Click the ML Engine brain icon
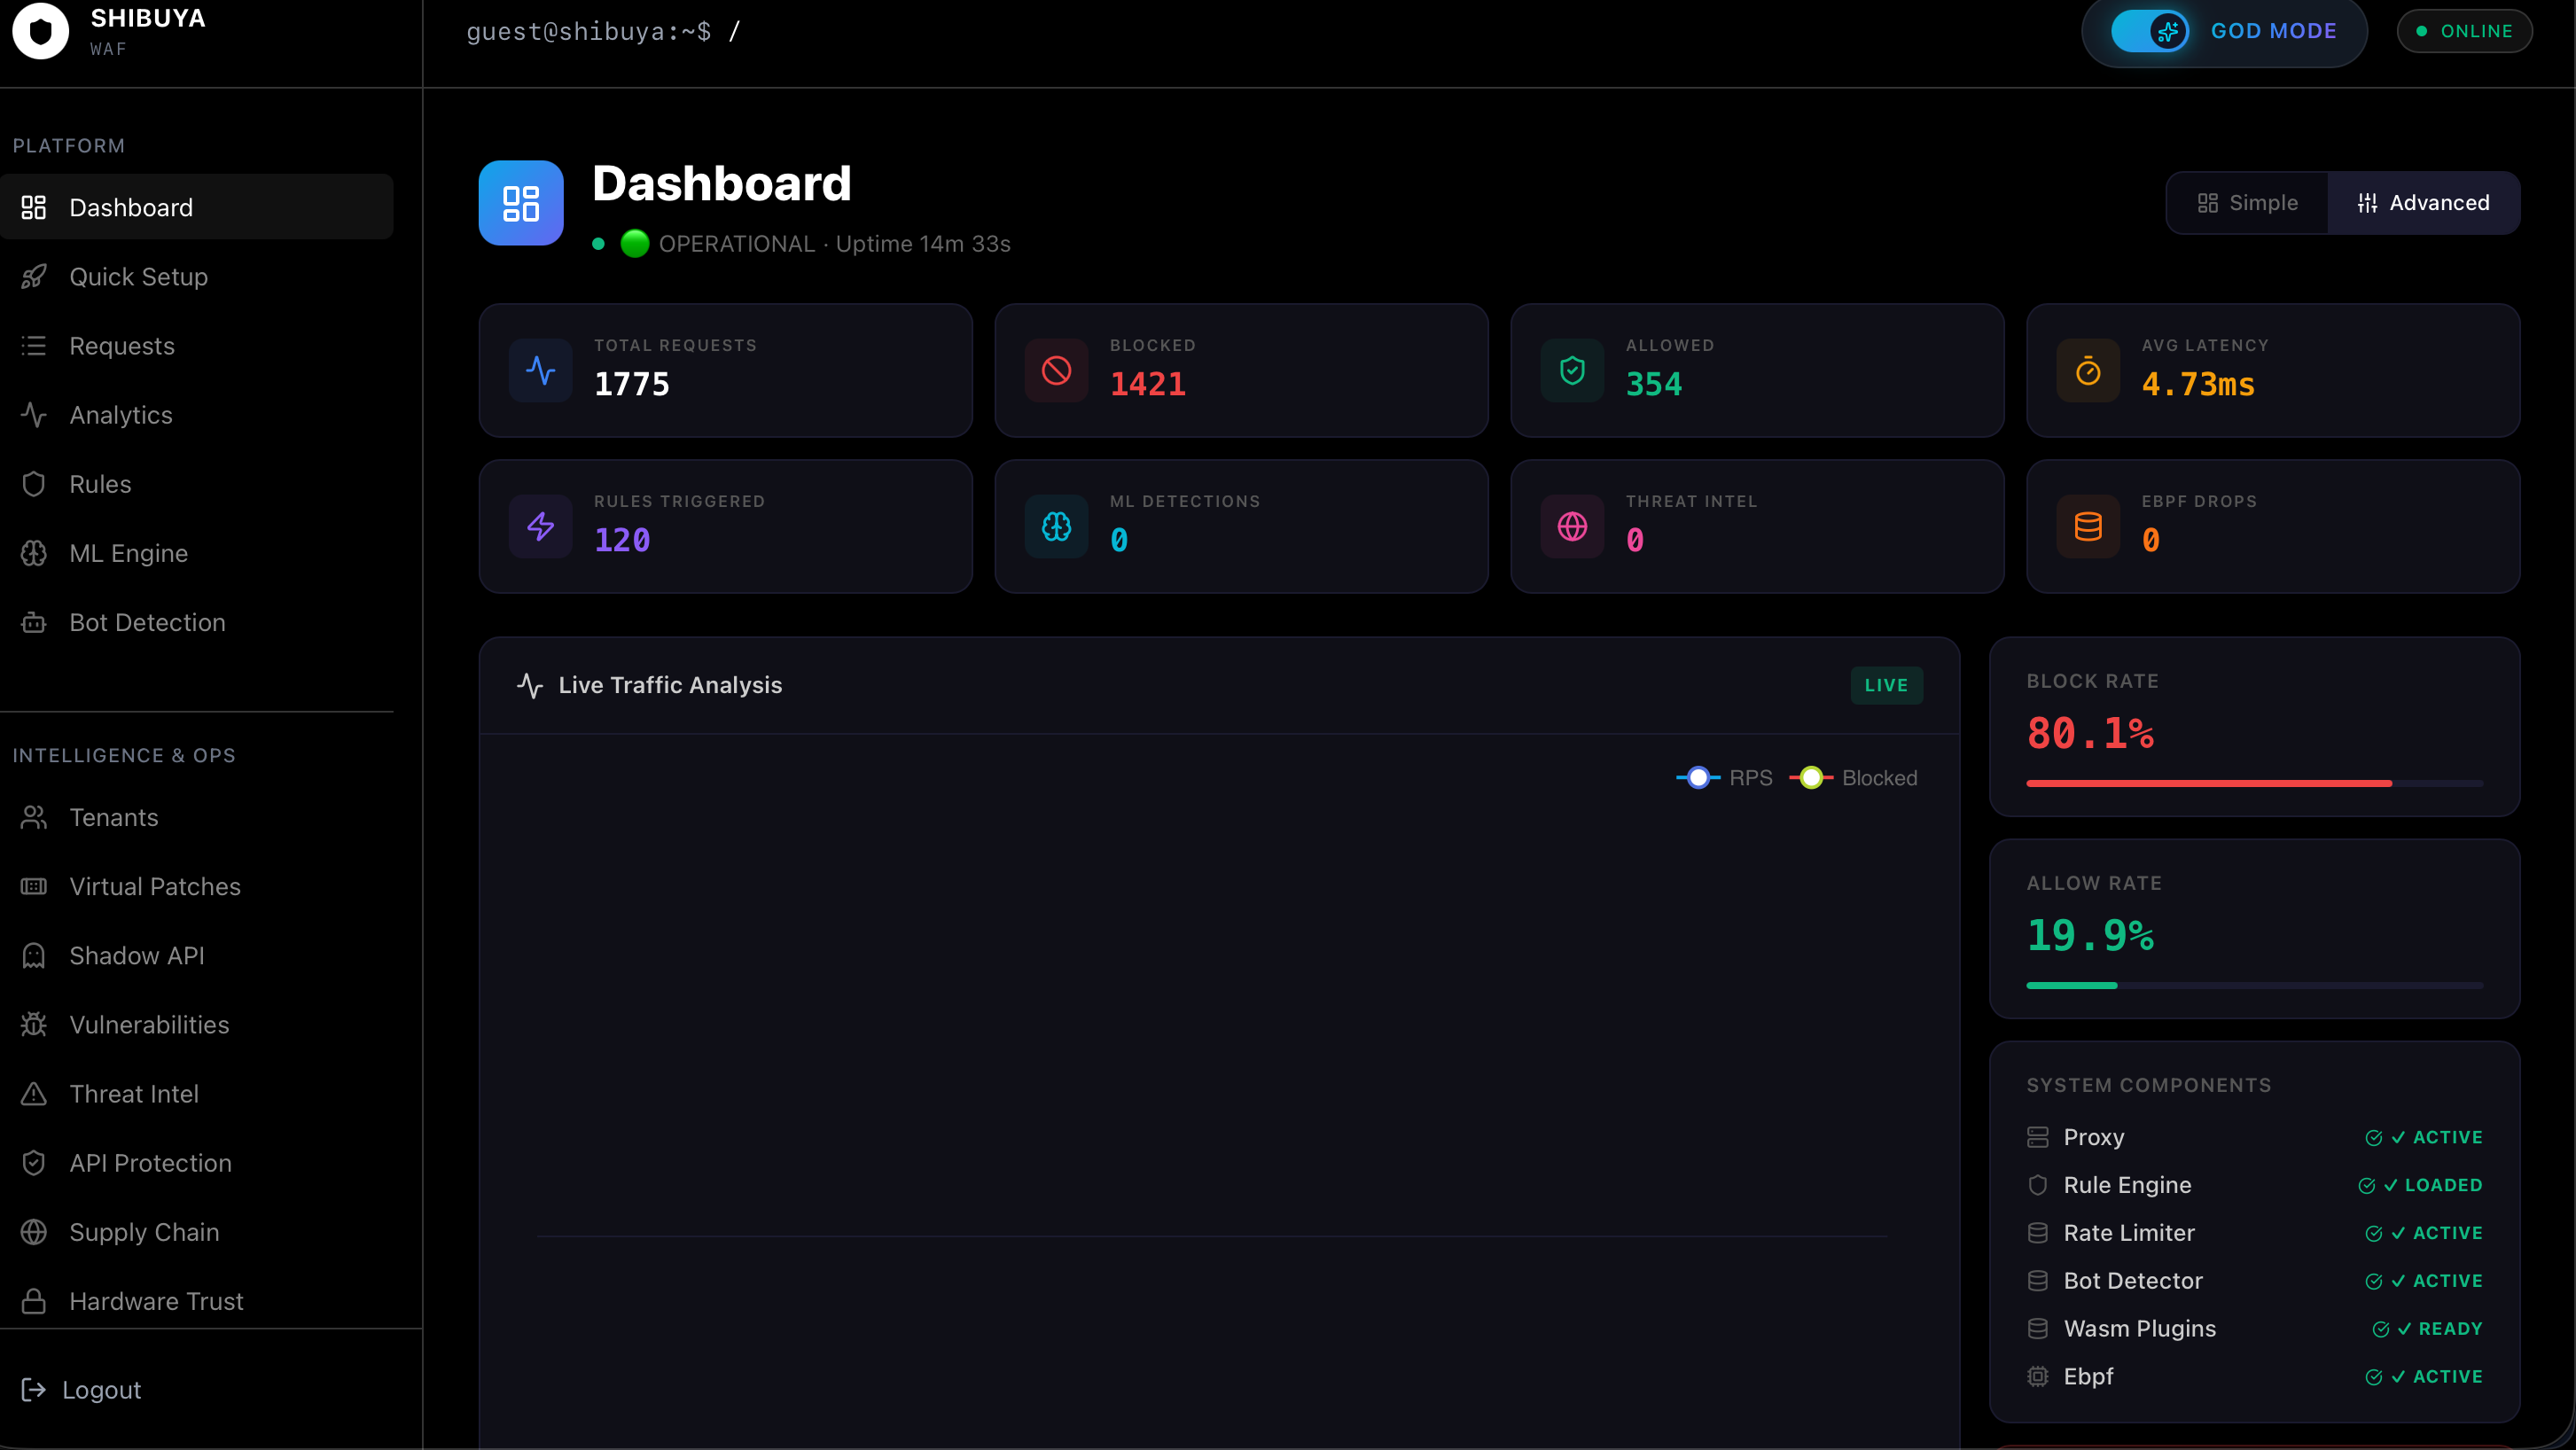 (34, 553)
